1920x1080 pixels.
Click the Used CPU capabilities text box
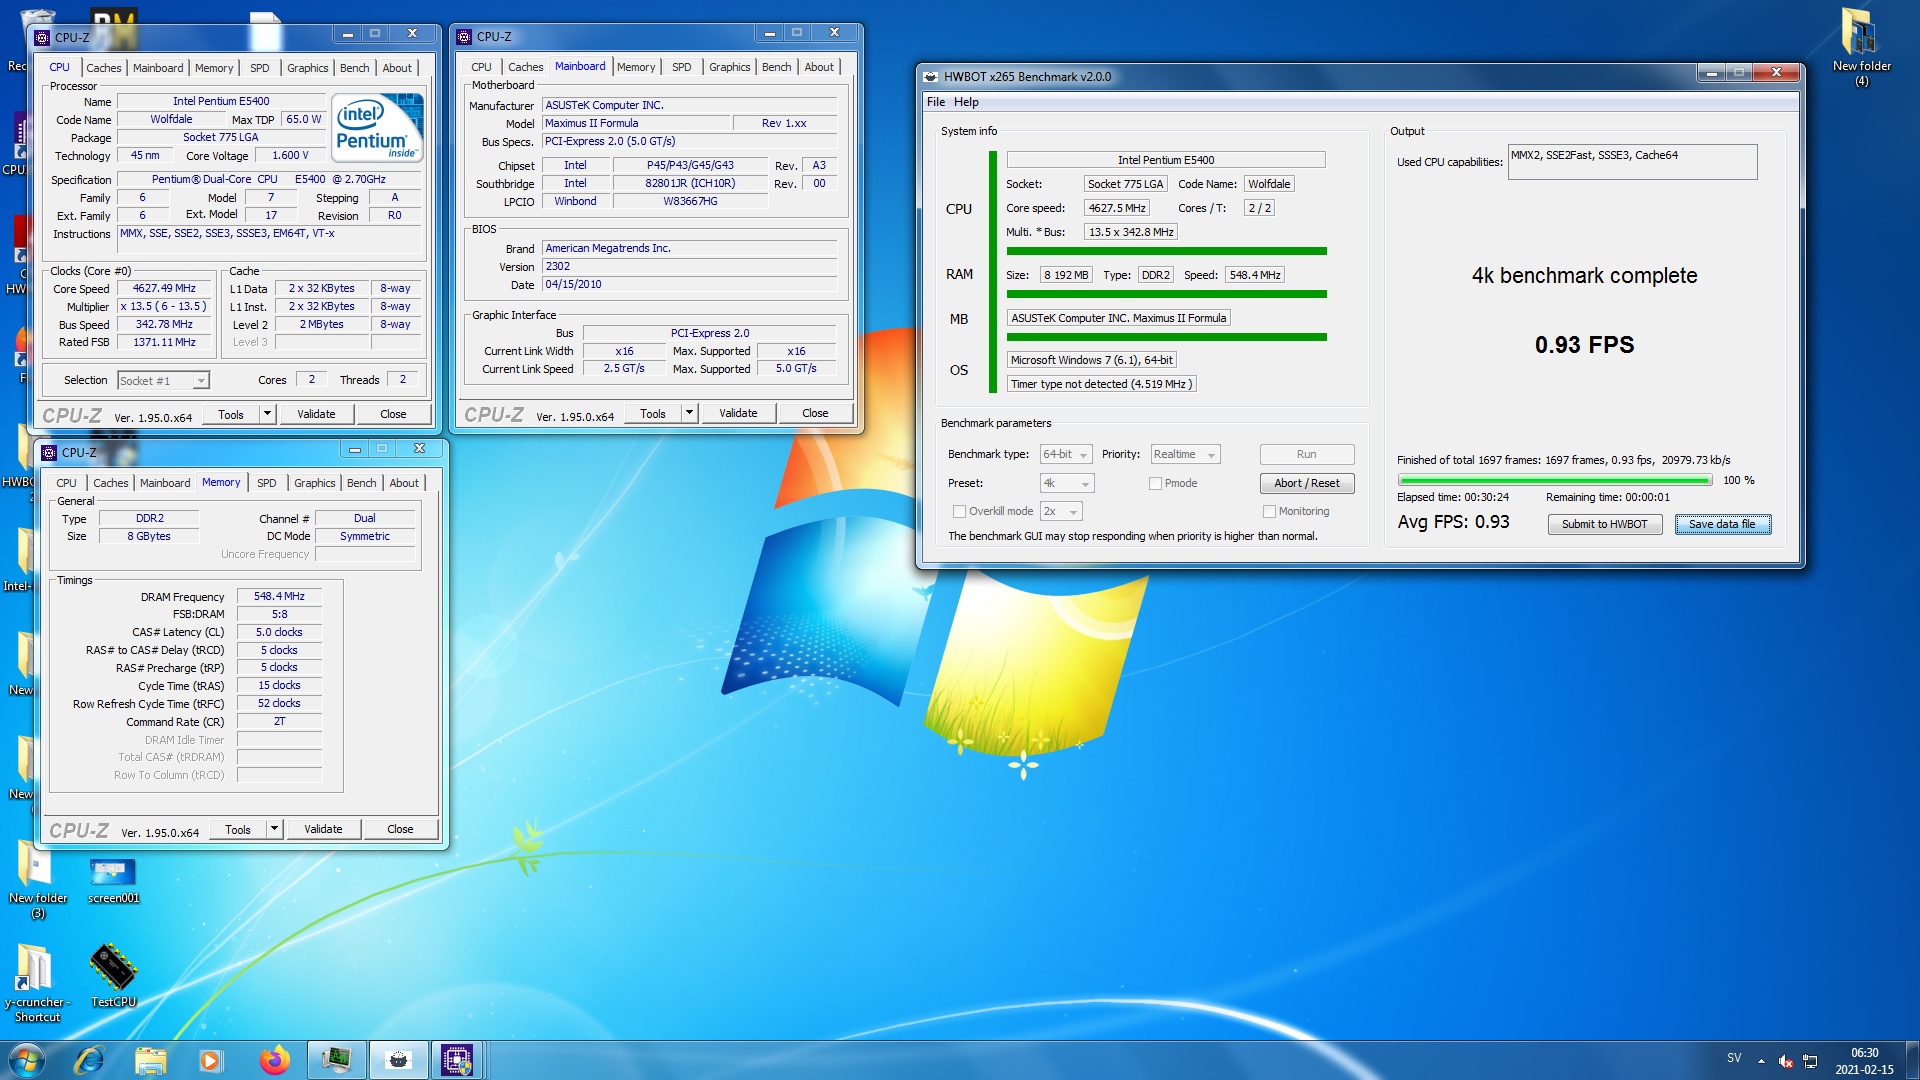click(1632, 162)
